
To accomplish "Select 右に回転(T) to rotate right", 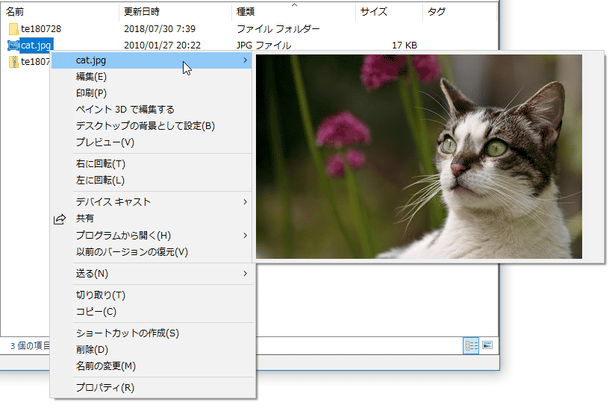I will [x=151, y=164].
